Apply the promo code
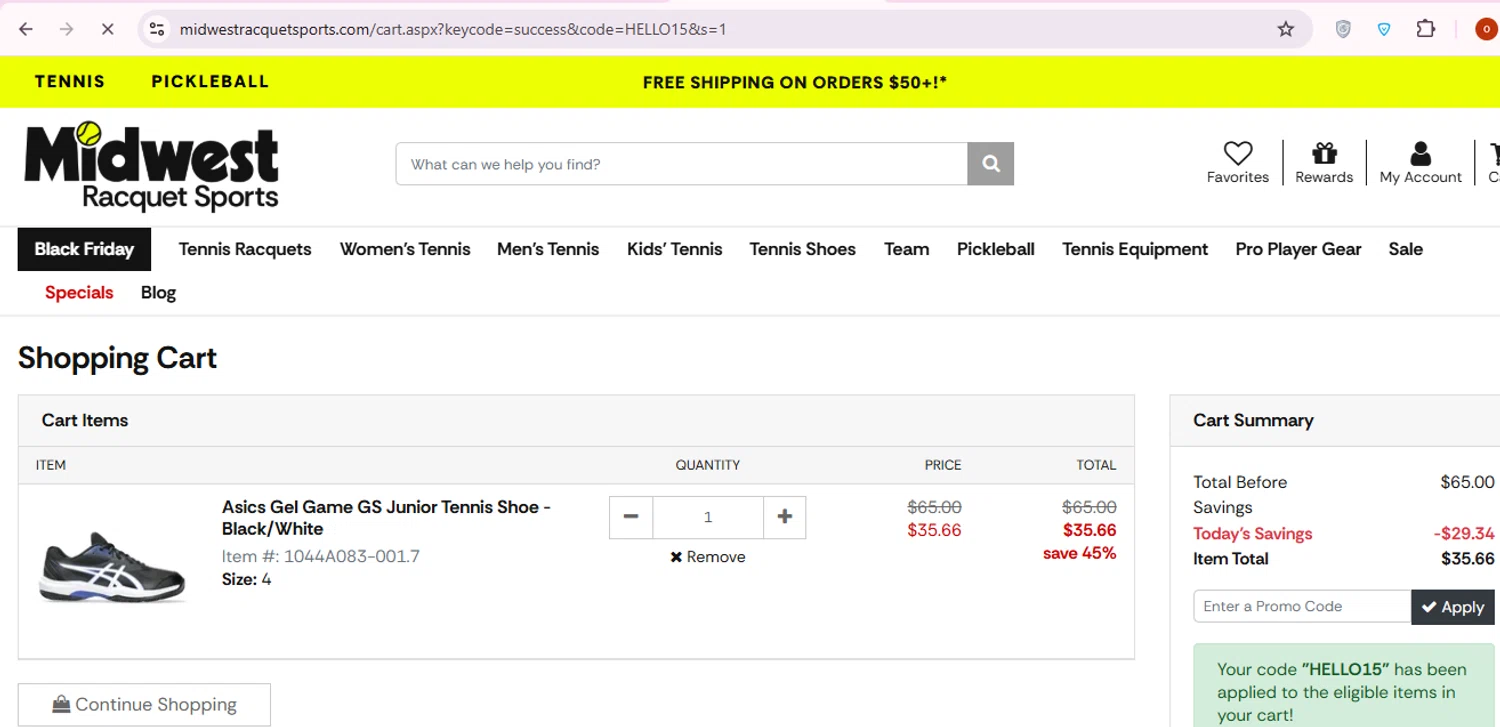1500x727 pixels. (x=1454, y=606)
